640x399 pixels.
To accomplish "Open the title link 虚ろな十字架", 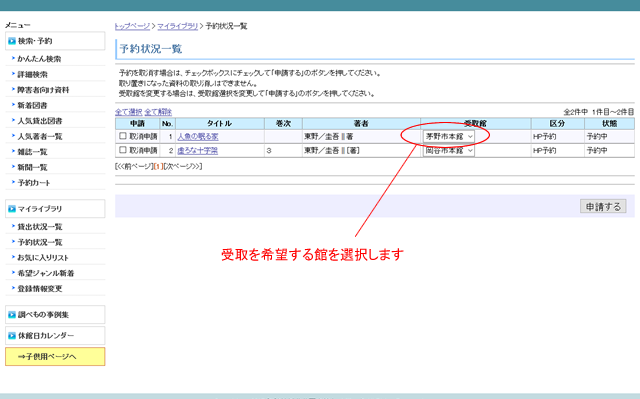I will 198,151.
